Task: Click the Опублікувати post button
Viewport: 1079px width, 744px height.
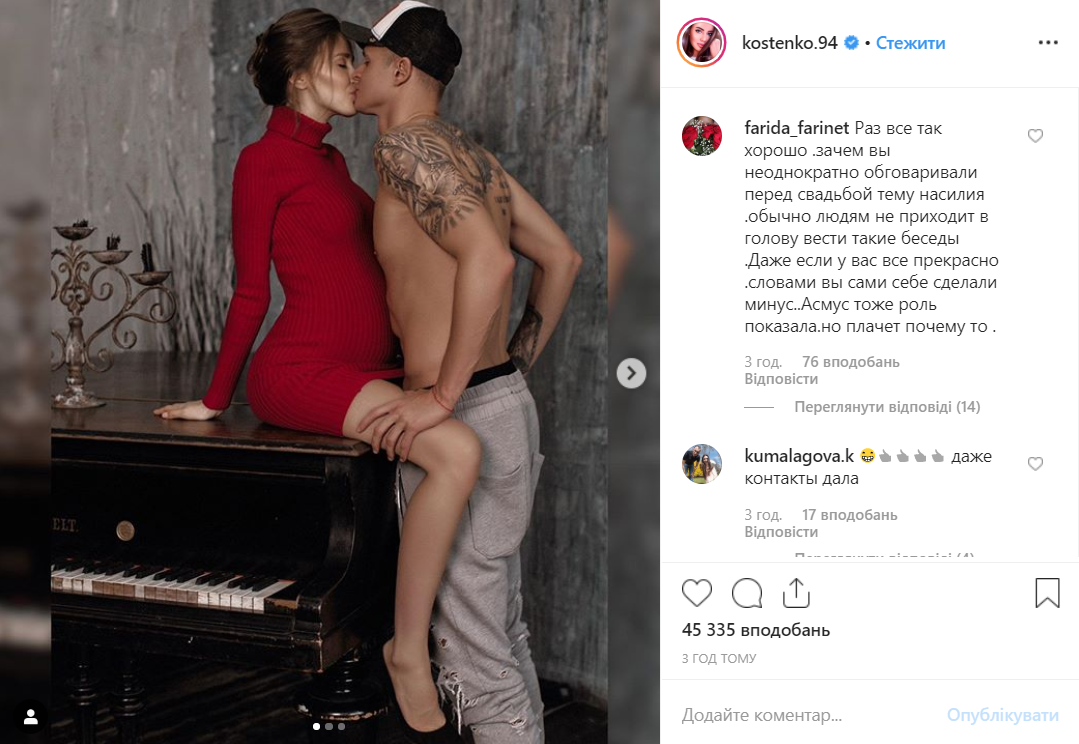Action: point(1003,715)
